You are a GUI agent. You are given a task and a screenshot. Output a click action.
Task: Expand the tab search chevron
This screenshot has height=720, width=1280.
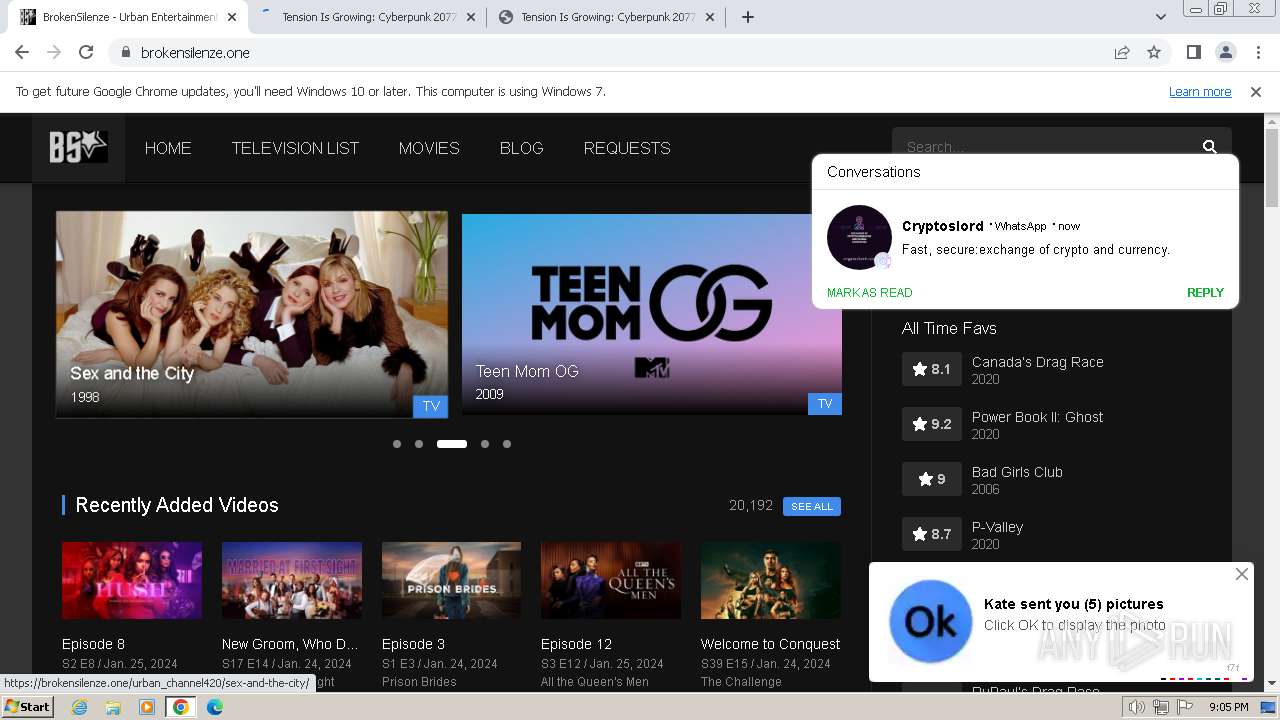click(1160, 16)
